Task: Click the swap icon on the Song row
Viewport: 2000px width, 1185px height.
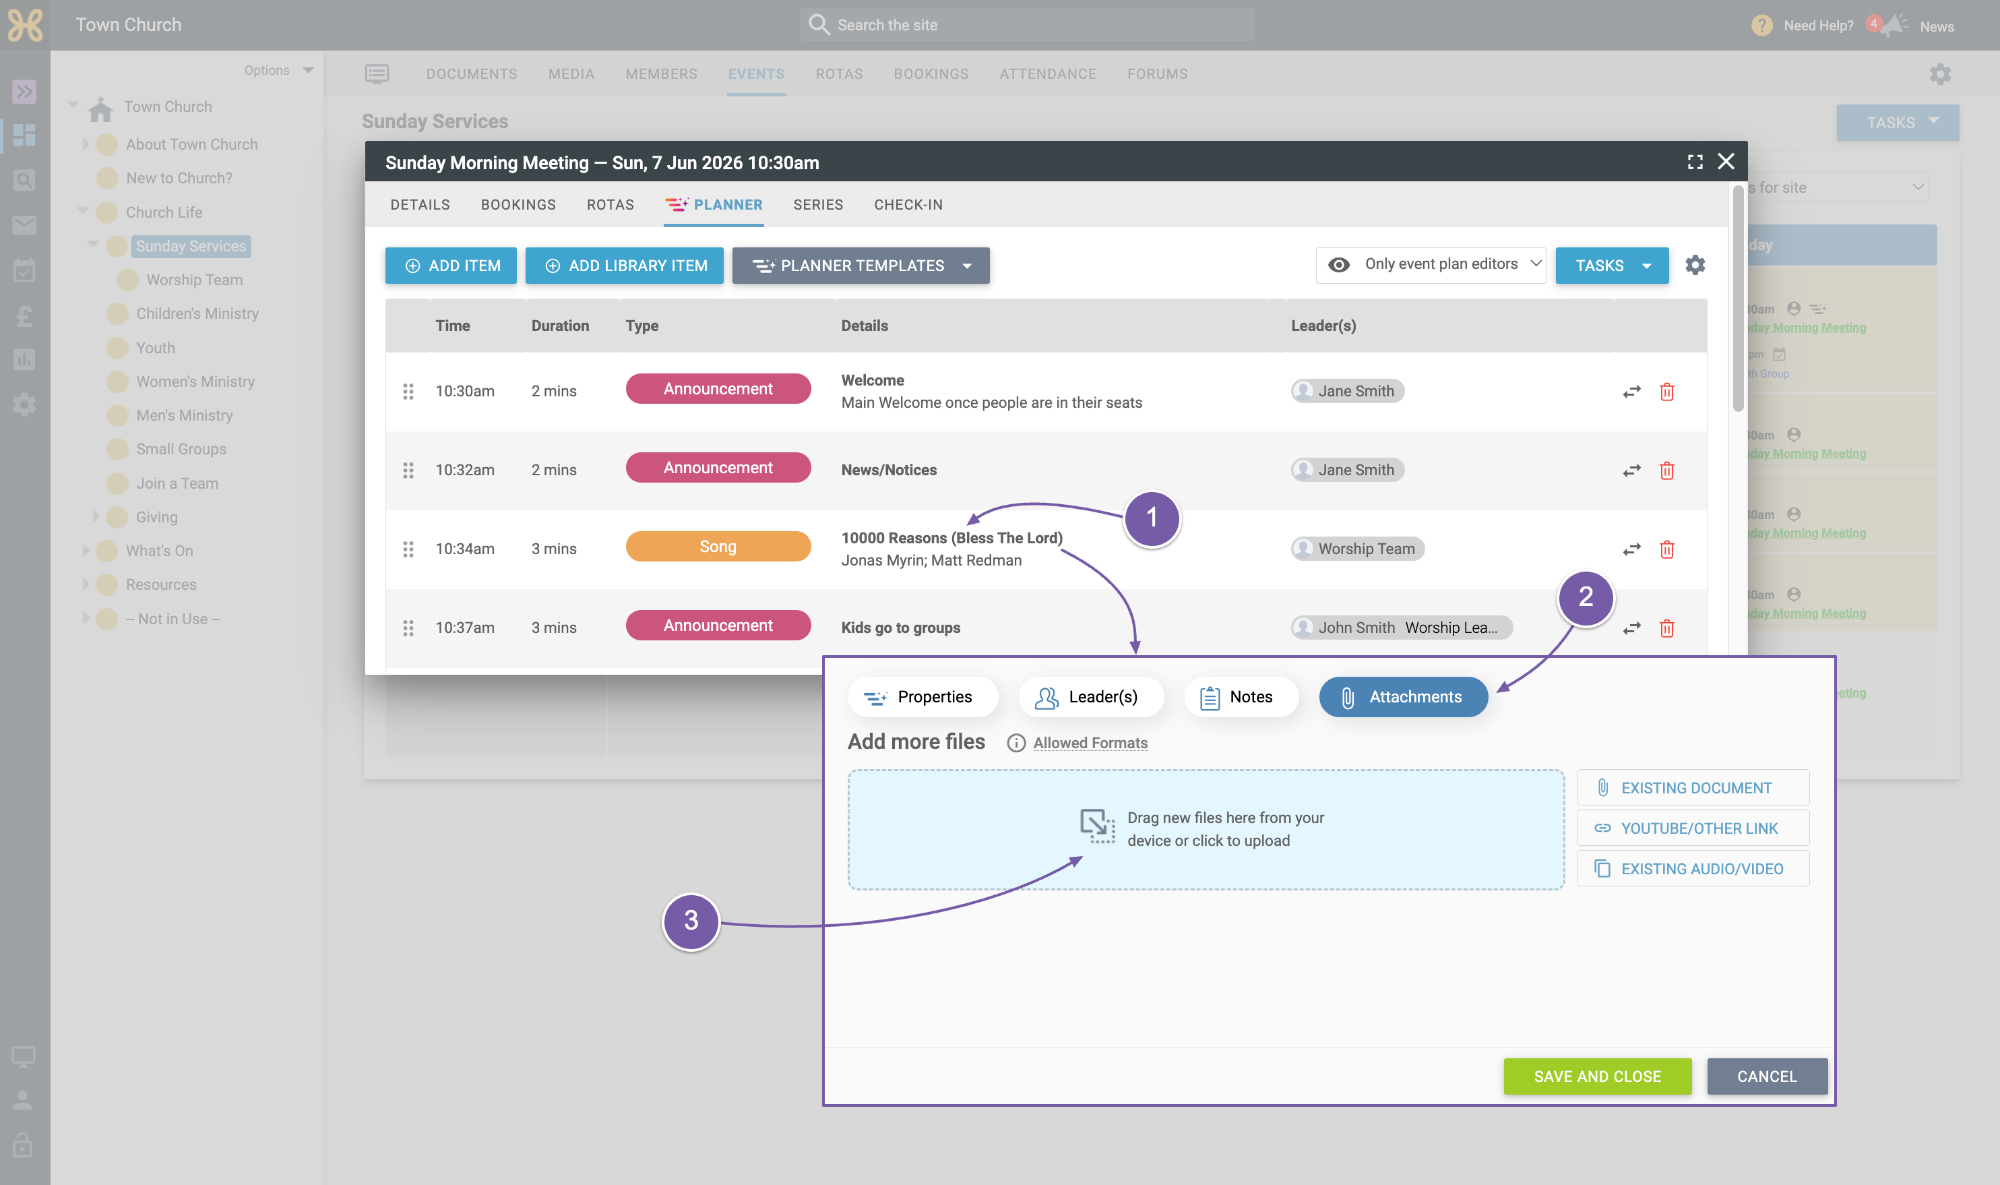Action: (x=1632, y=550)
